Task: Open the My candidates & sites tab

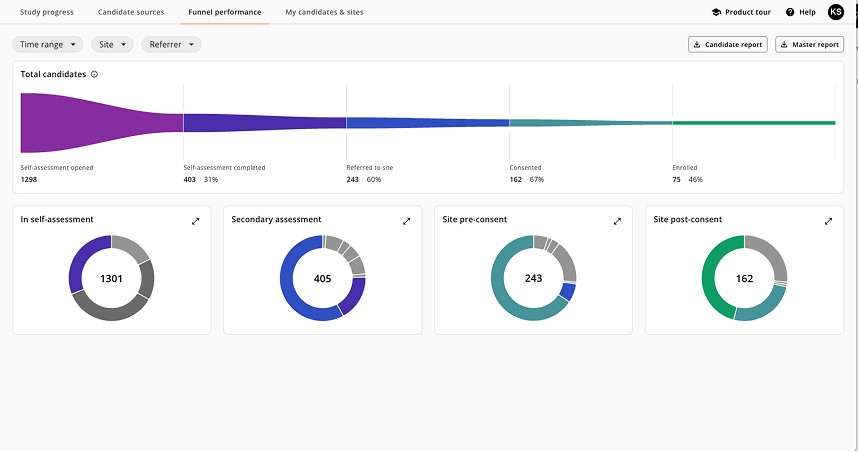Action: click(x=324, y=12)
